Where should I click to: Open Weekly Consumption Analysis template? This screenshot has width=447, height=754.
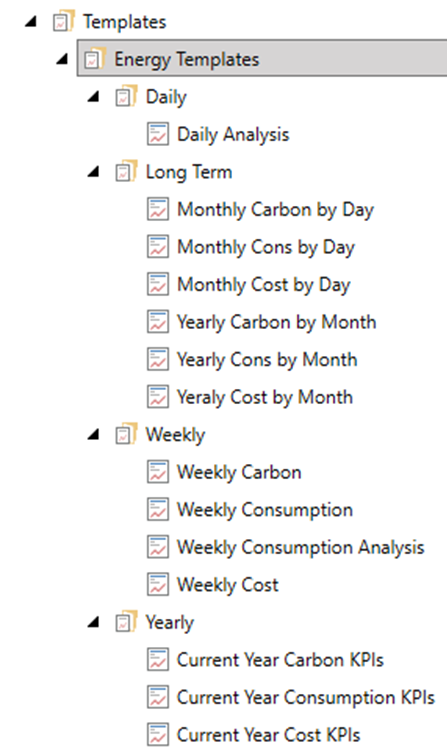pos(301,547)
